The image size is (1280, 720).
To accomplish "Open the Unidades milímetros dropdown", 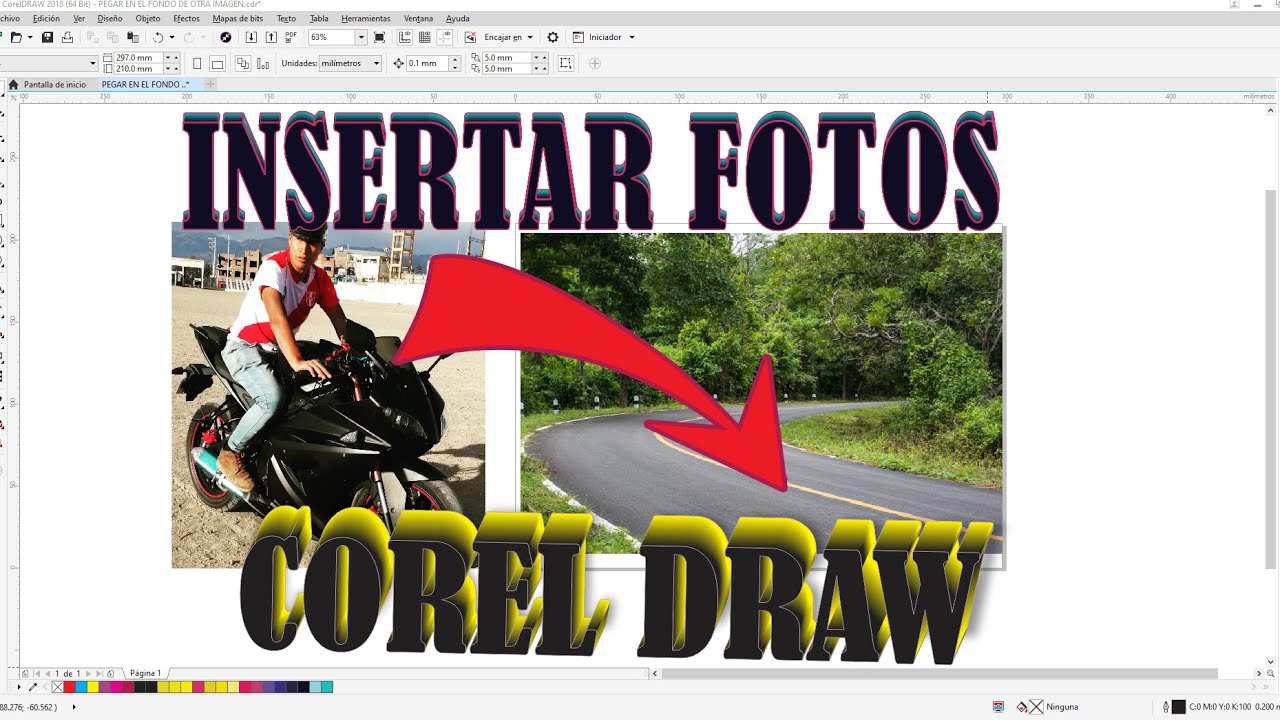I will tap(350, 63).
